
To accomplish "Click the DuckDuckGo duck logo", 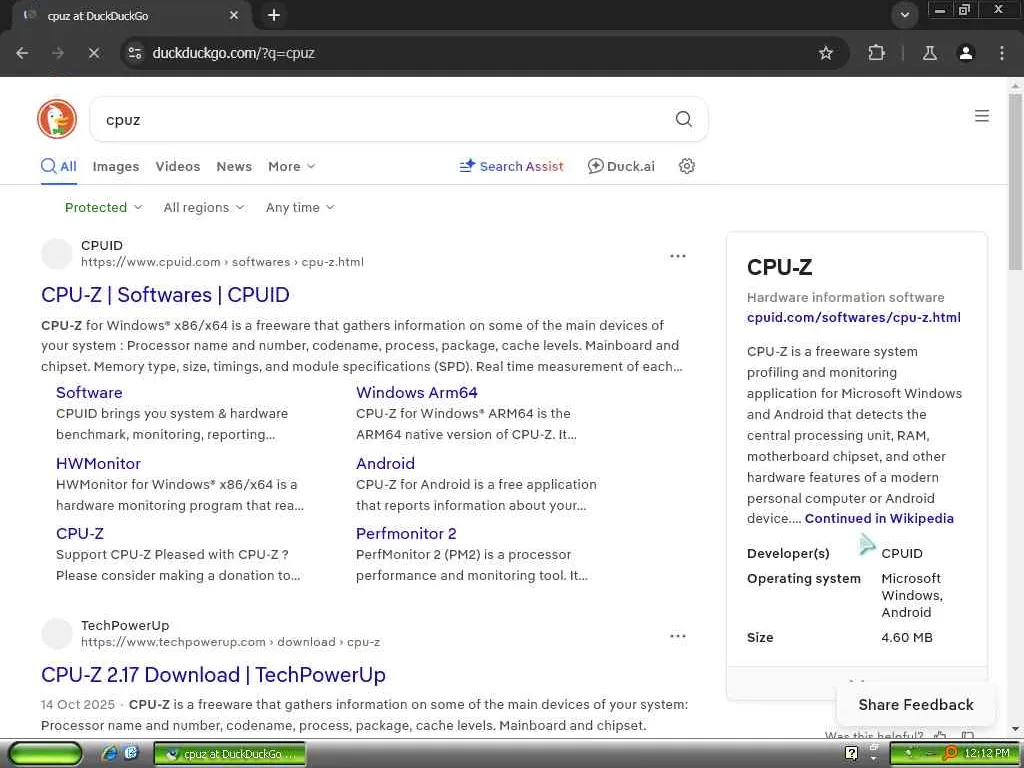I will tap(57, 119).
